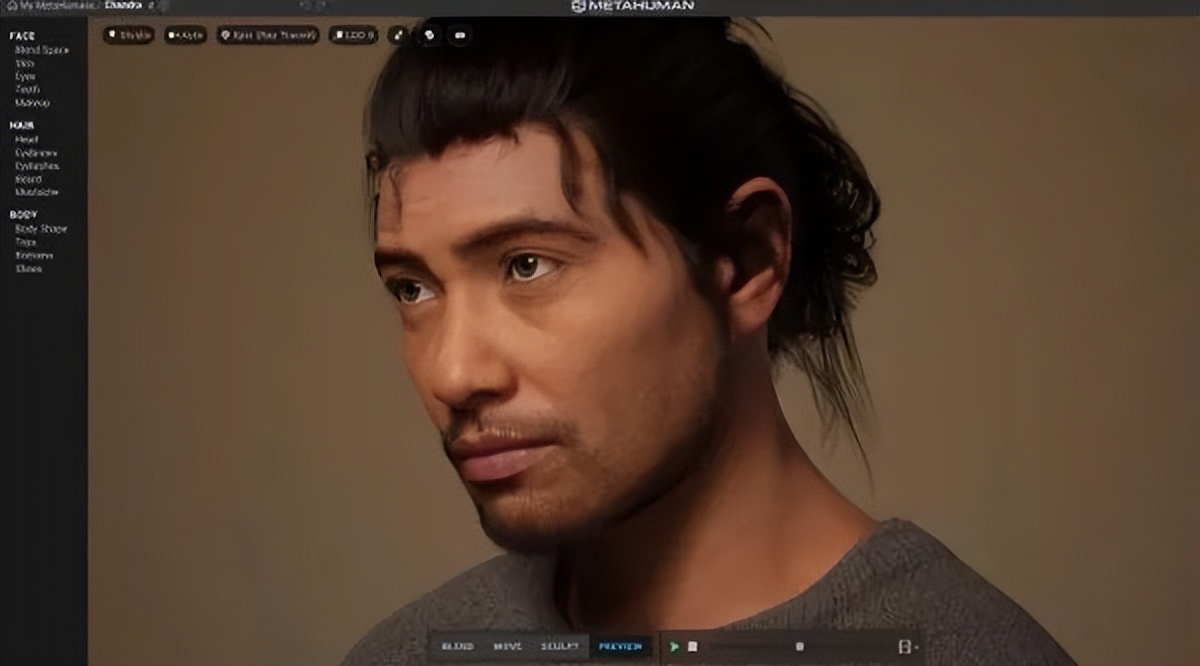Click the HAIR section header
The height and width of the screenshot is (666, 1200).
point(22,125)
